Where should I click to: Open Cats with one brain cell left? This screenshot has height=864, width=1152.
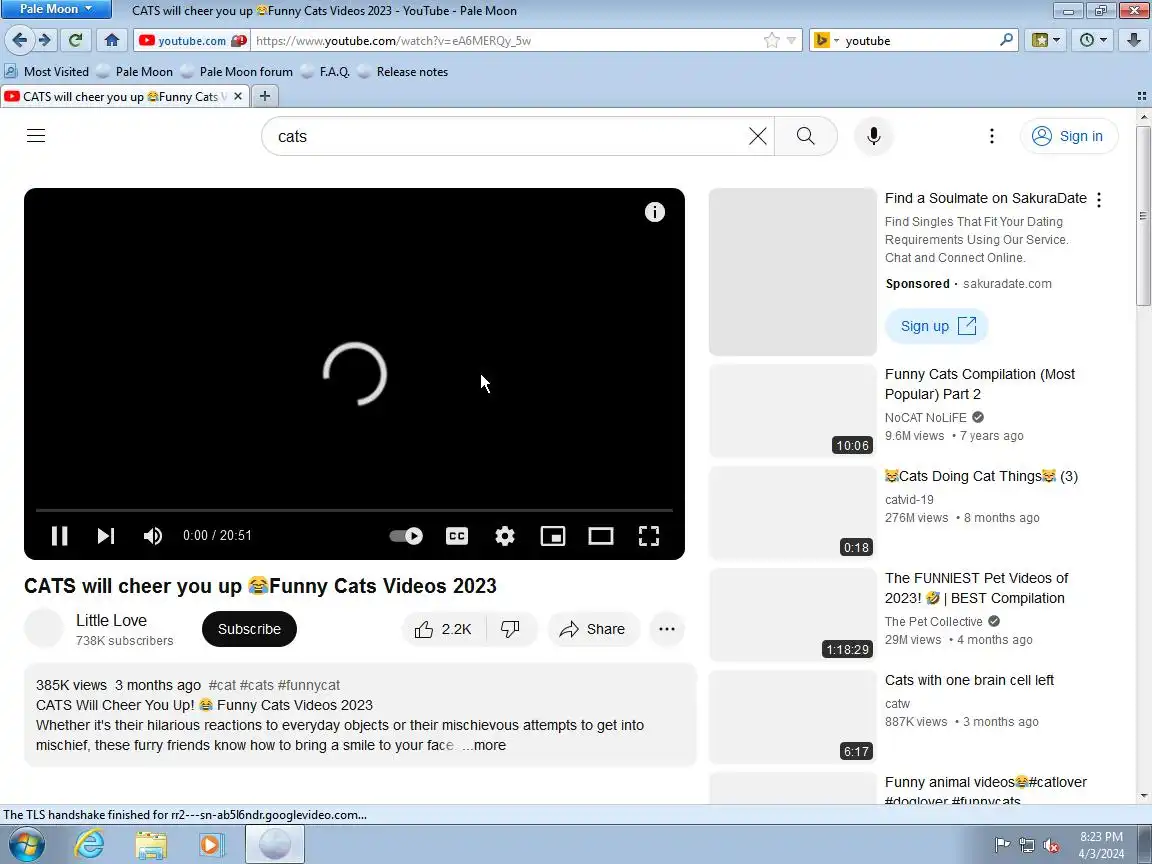969,680
